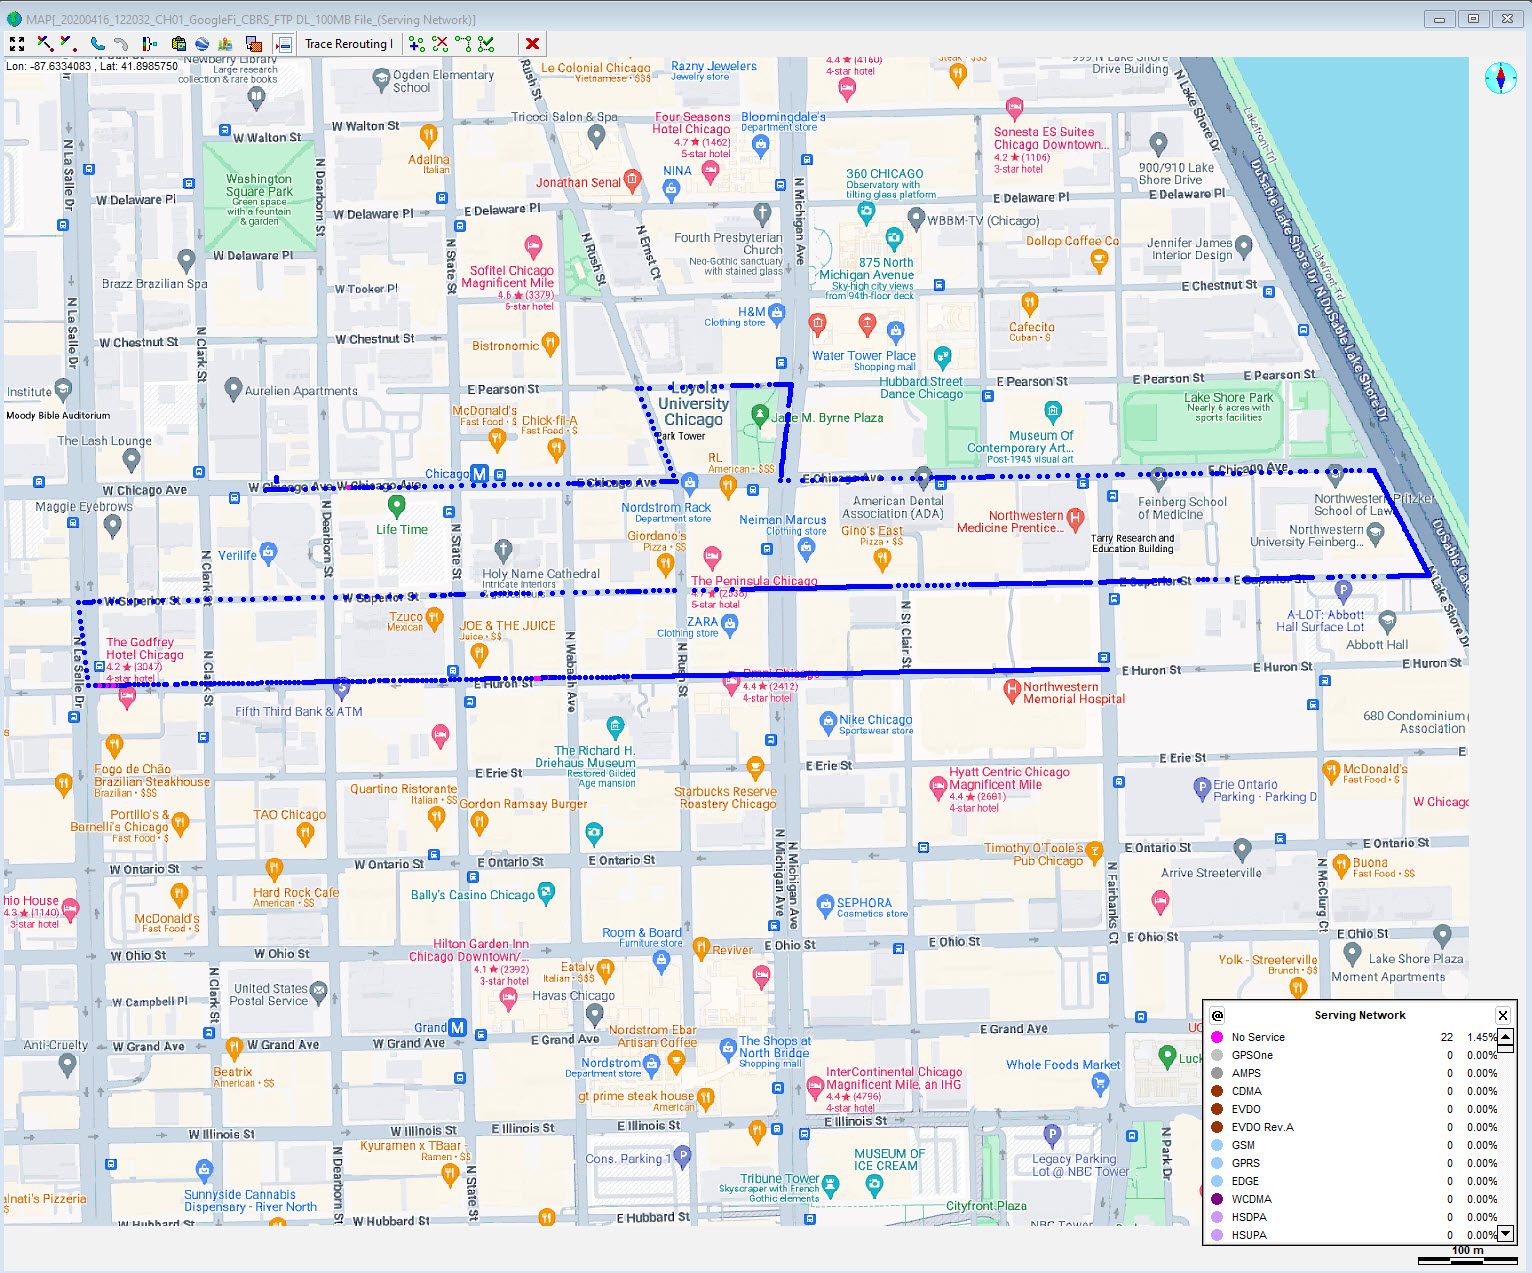Image resolution: width=1532 pixels, height=1273 pixels.
Task: Click the Loyola University Chicago label
Action: (x=693, y=403)
